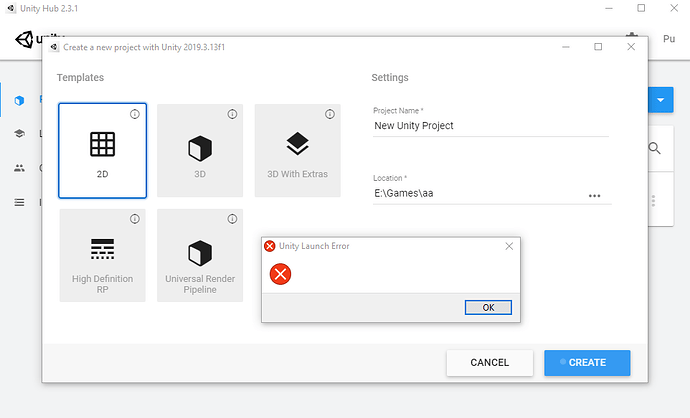Open Projects section in Unity Hub sidebar
Screen dimensions: 690x418
pyautogui.click(x=19, y=100)
